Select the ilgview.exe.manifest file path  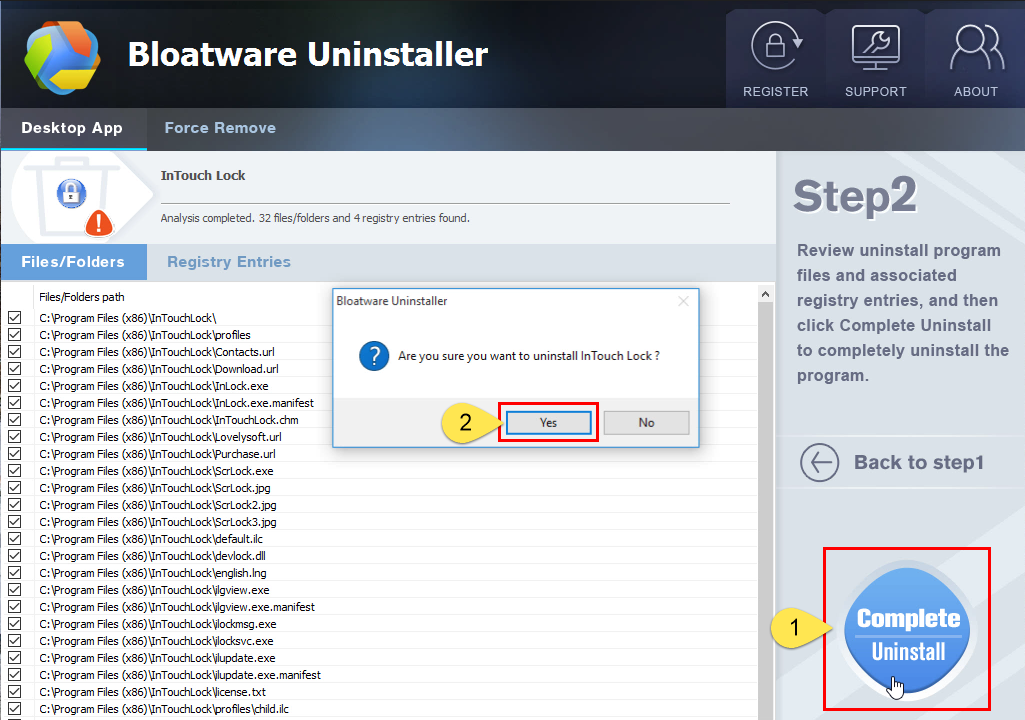click(177, 607)
